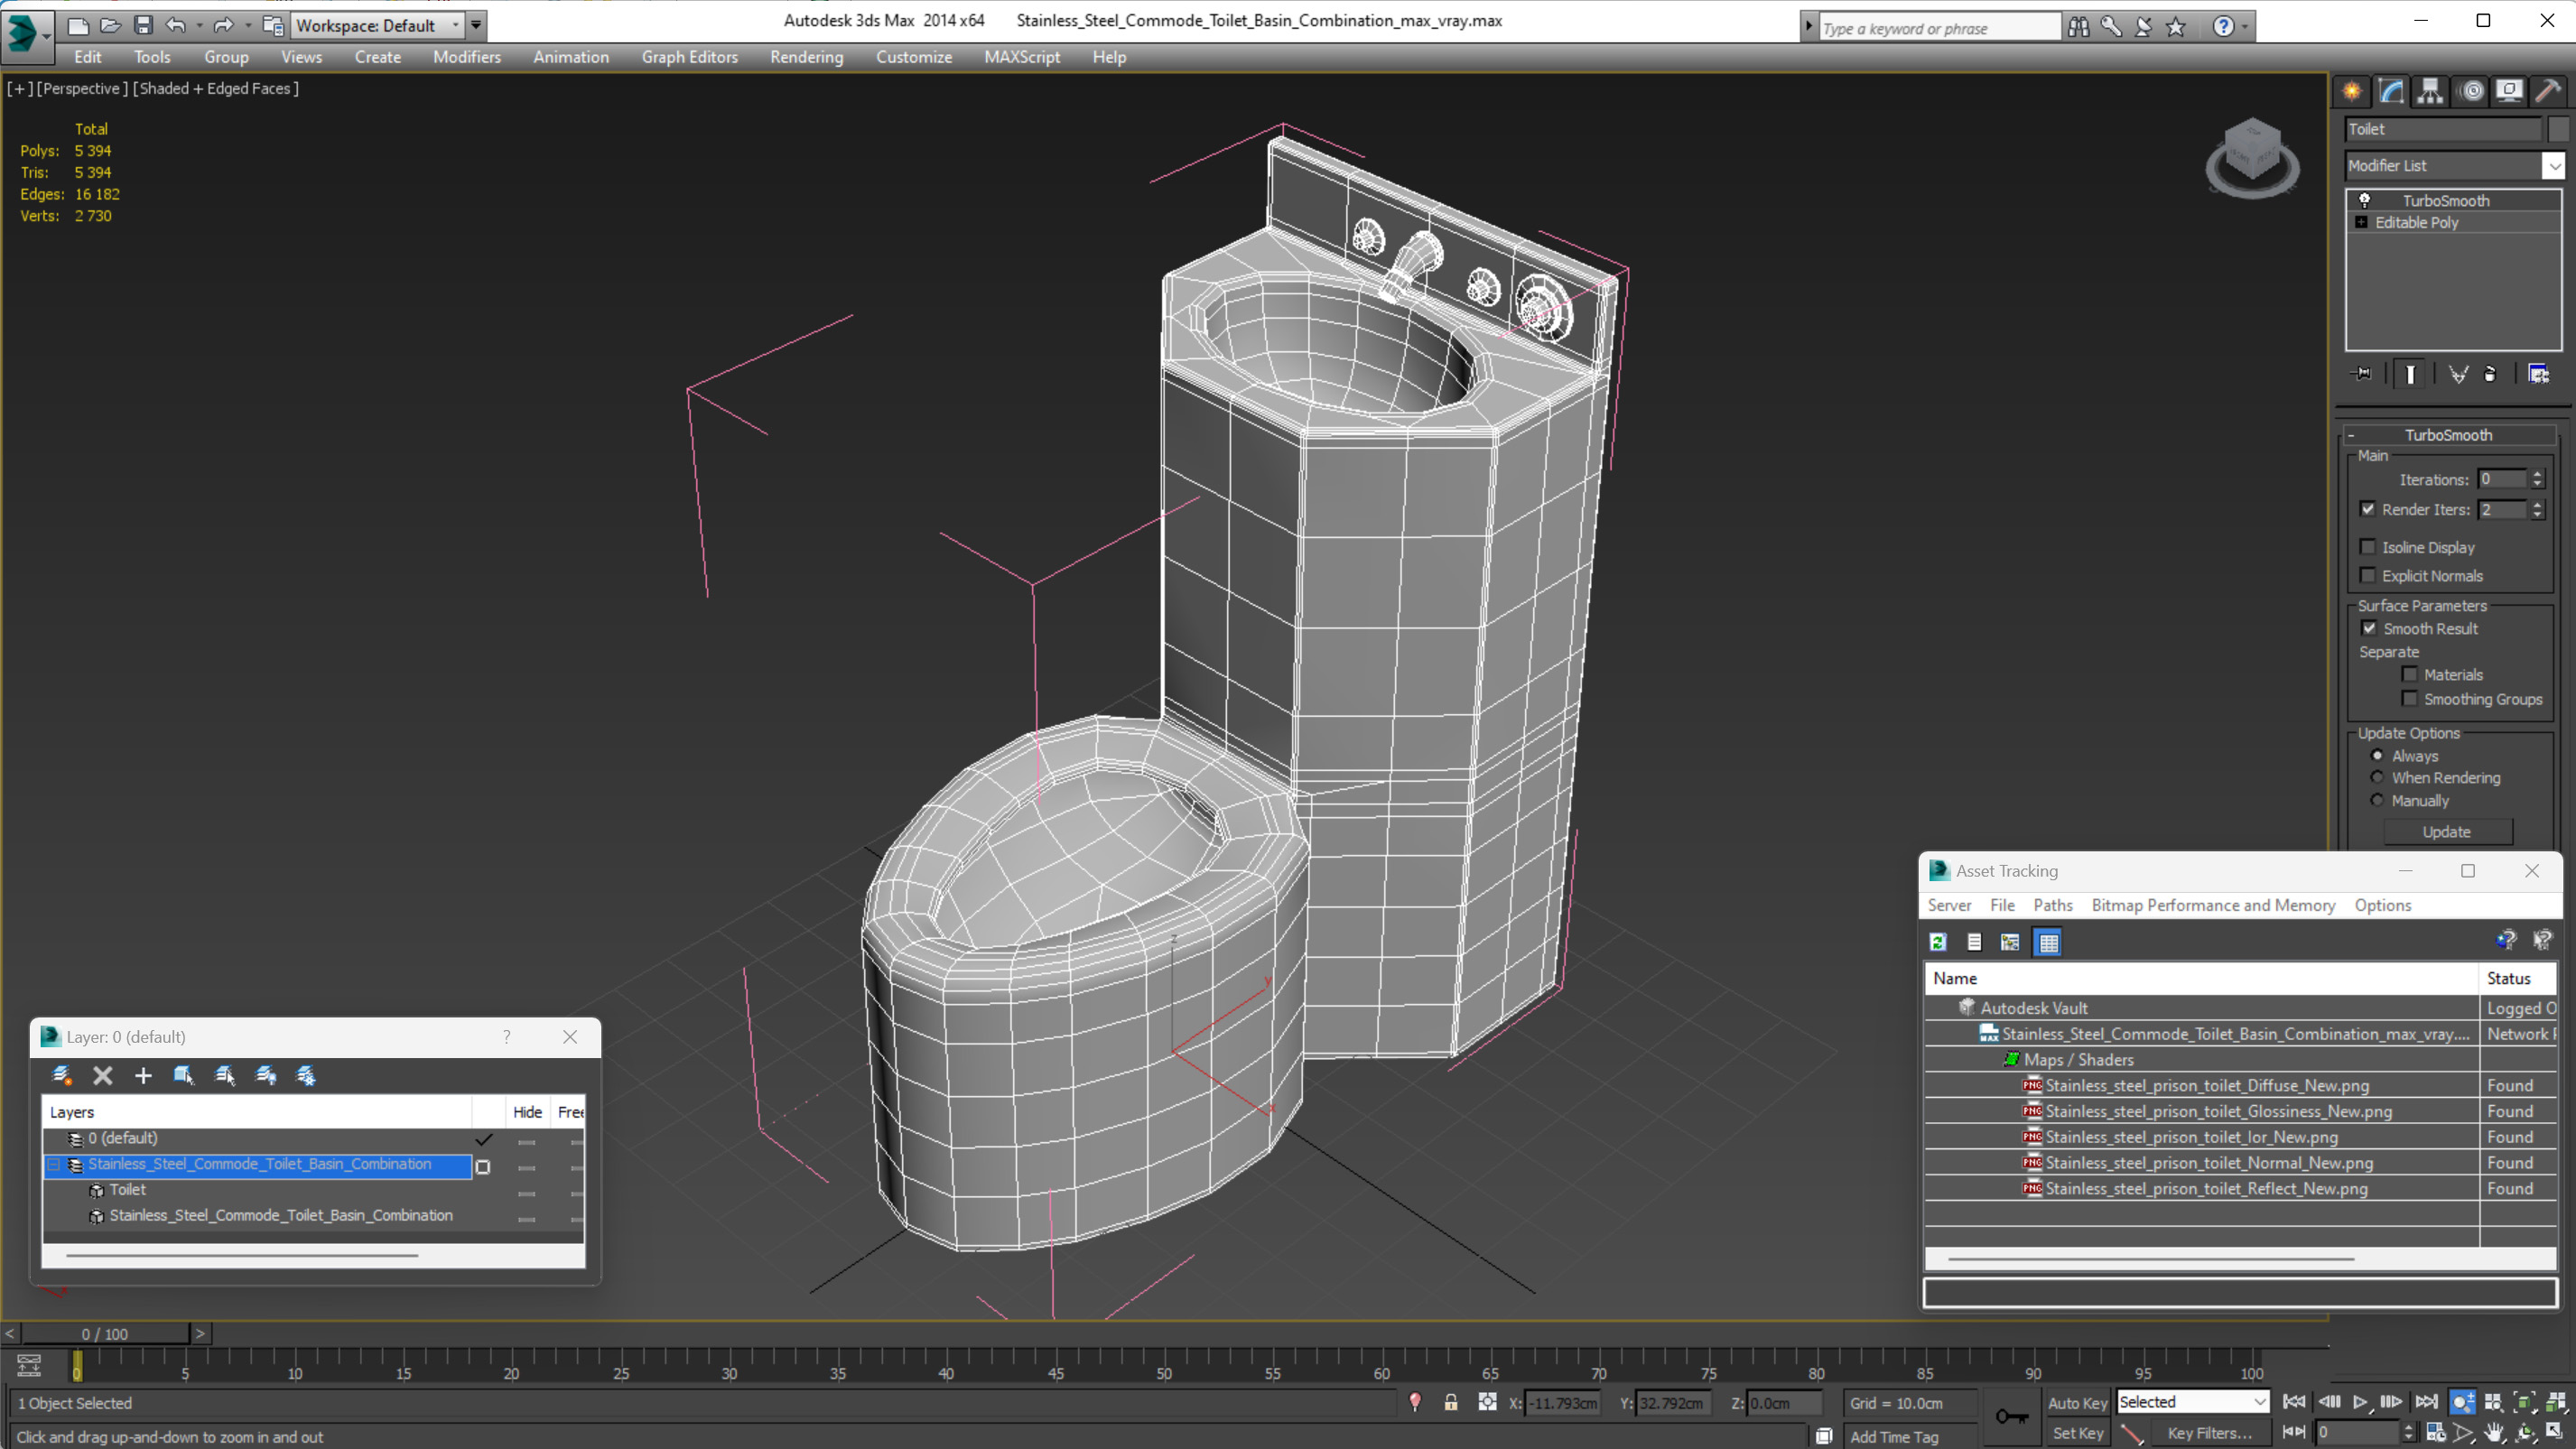Toggle the Auto Key button
Image resolution: width=2576 pixels, height=1449 pixels.
point(2076,1403)
